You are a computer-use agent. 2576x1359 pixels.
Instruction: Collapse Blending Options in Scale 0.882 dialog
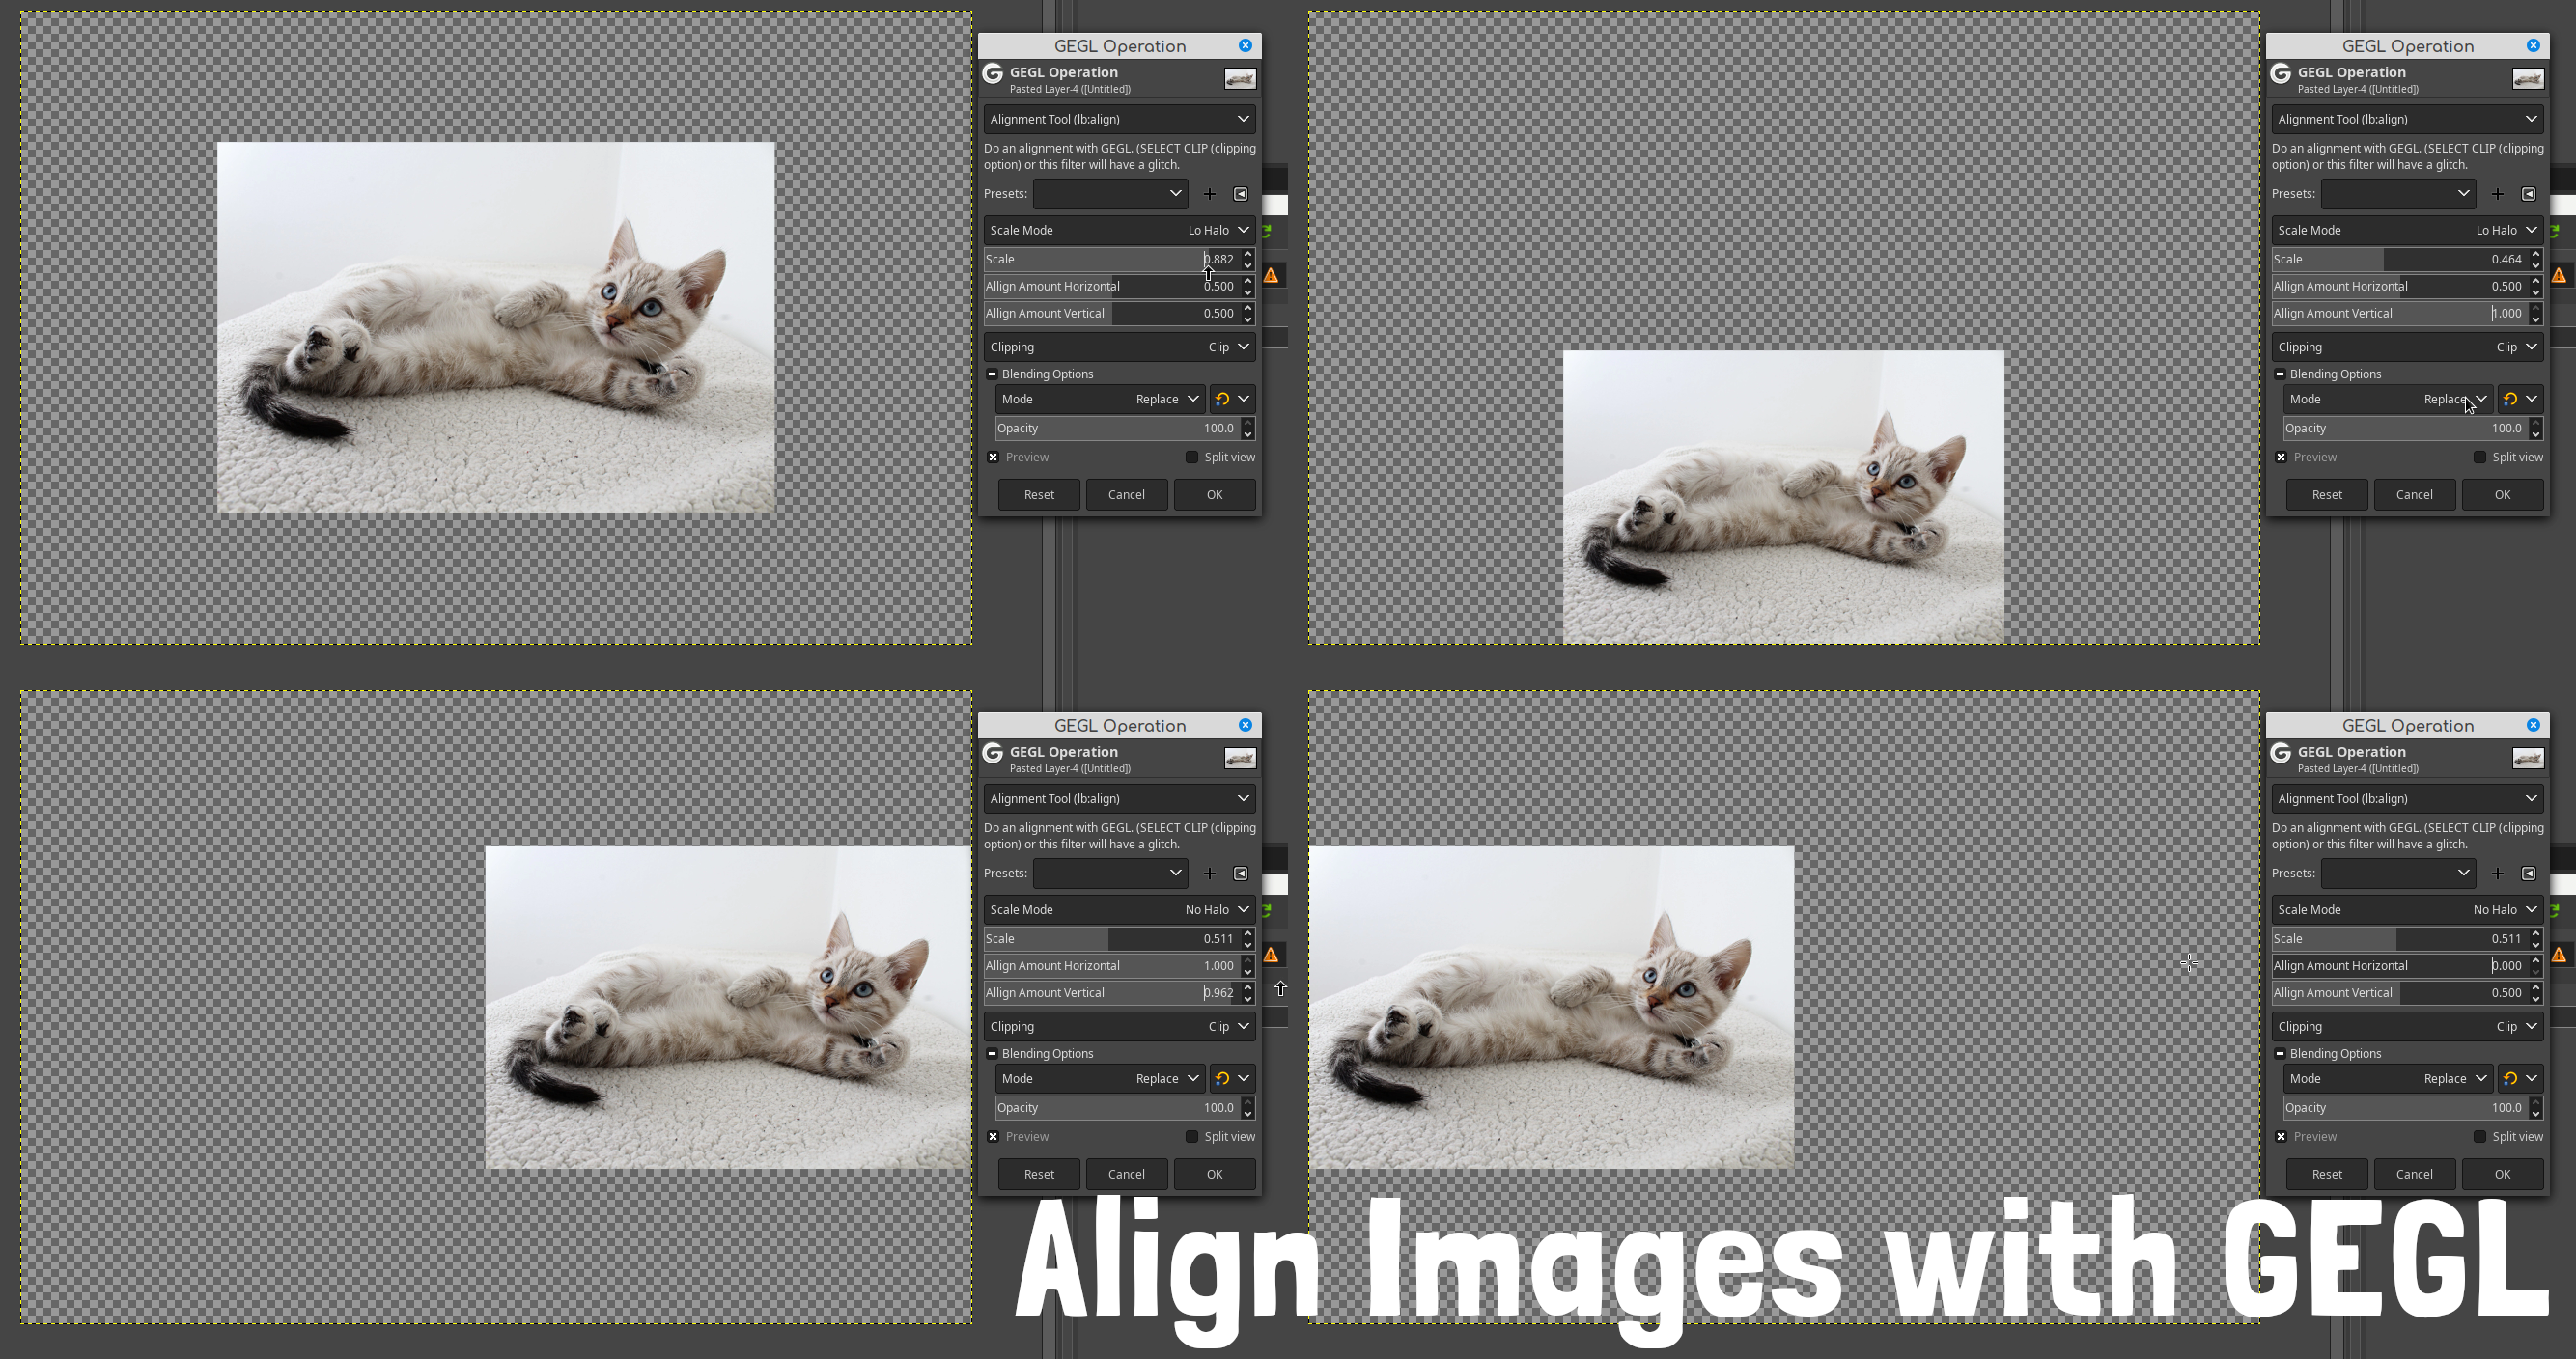tap(992, 374)
